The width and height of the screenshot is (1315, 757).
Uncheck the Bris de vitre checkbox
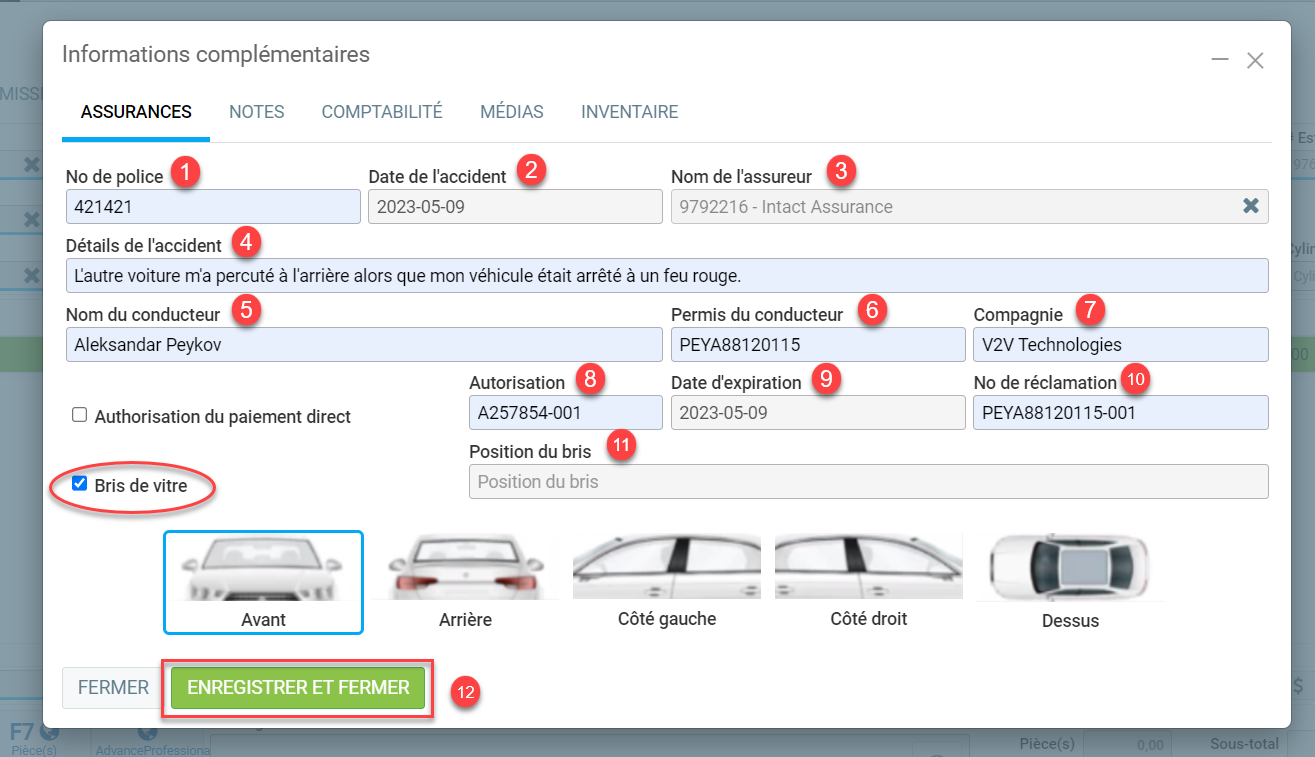click(80, 485)
